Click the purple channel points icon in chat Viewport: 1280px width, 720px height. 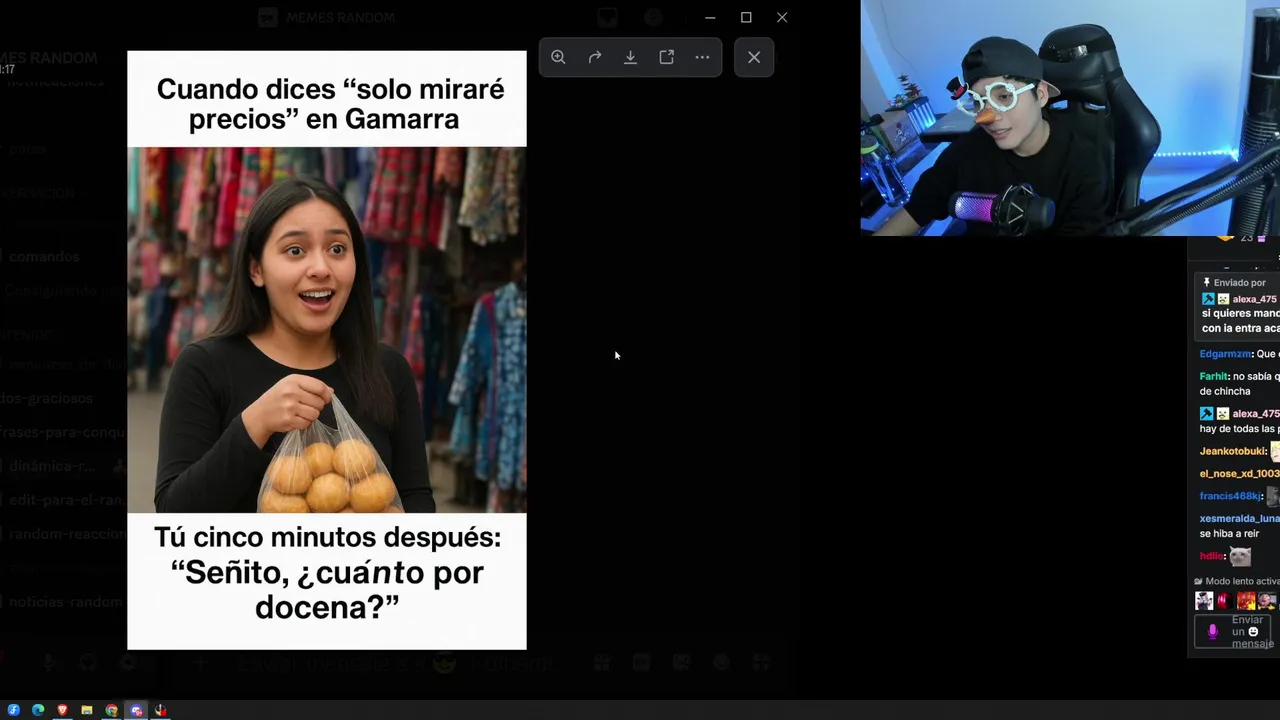(1213, 632)
